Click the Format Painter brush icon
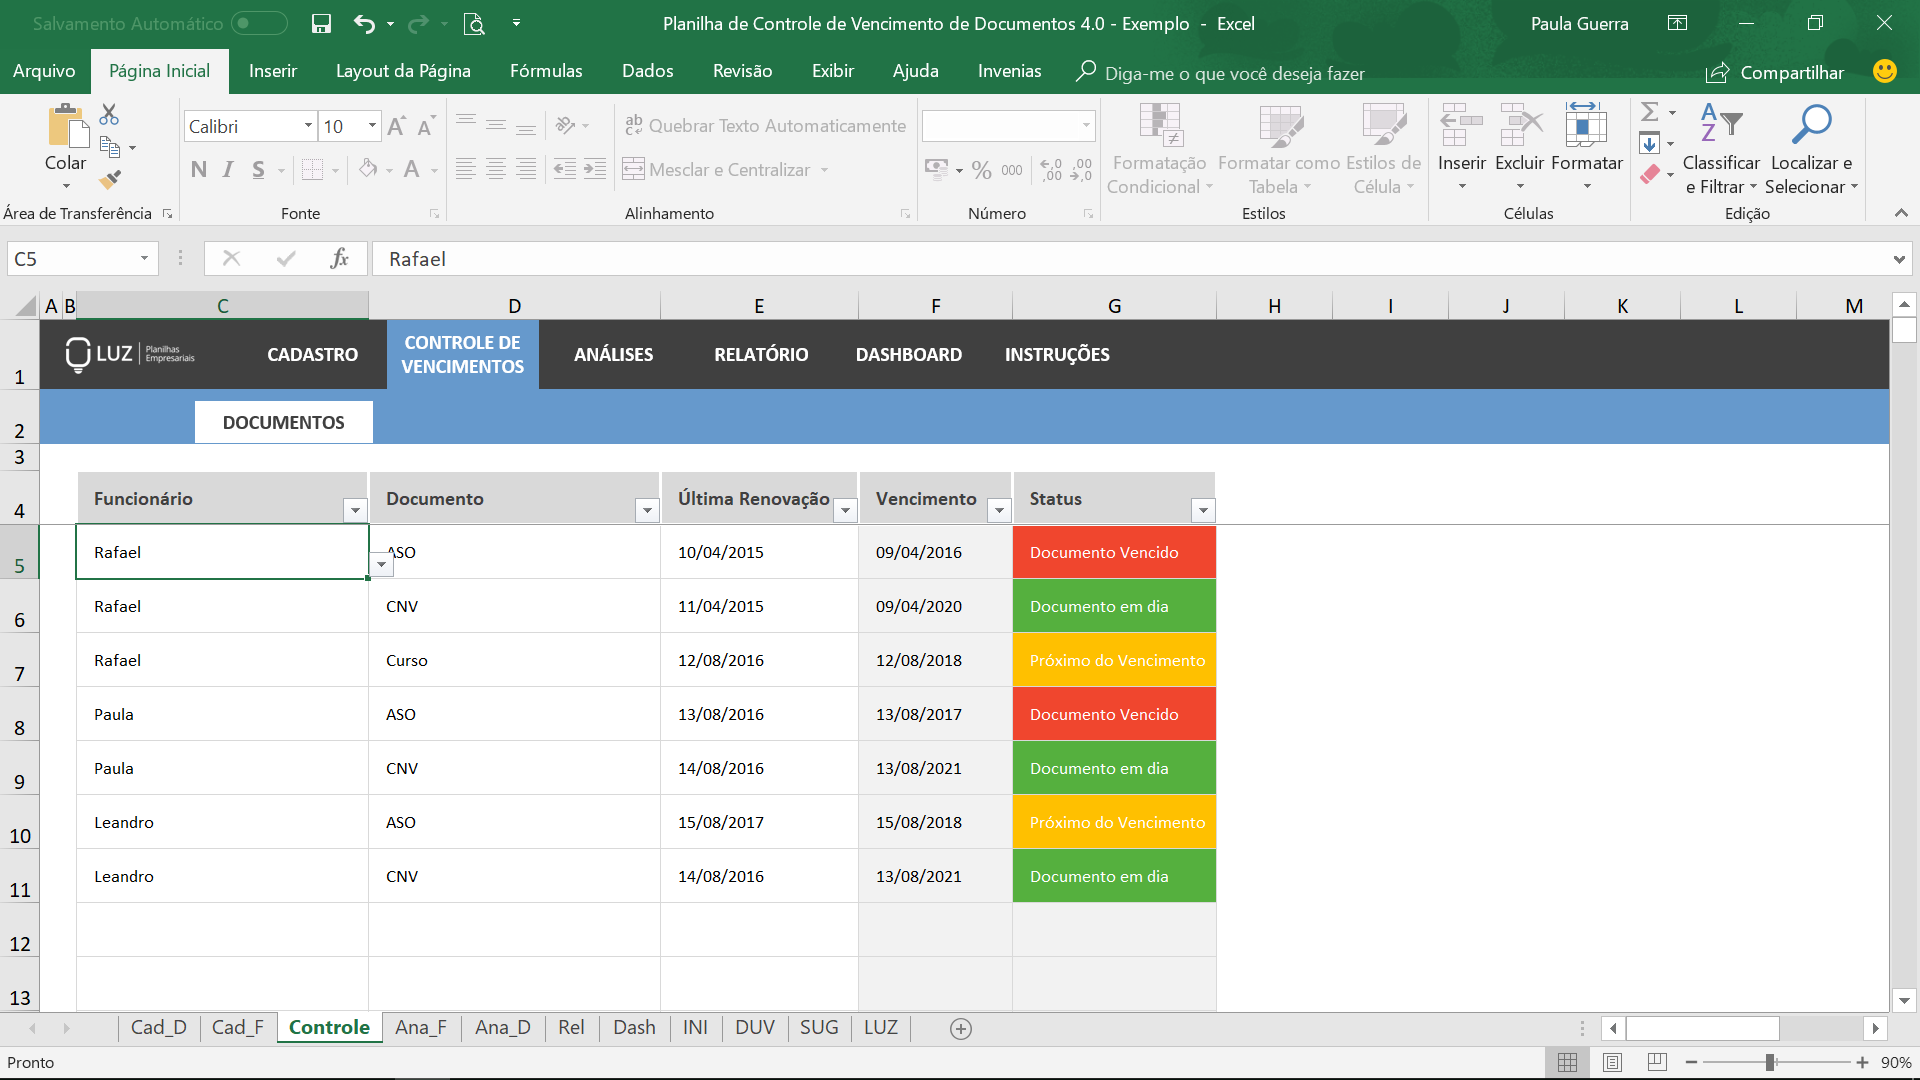Viewport: 1920px width, 1080px height. point(110,180)
